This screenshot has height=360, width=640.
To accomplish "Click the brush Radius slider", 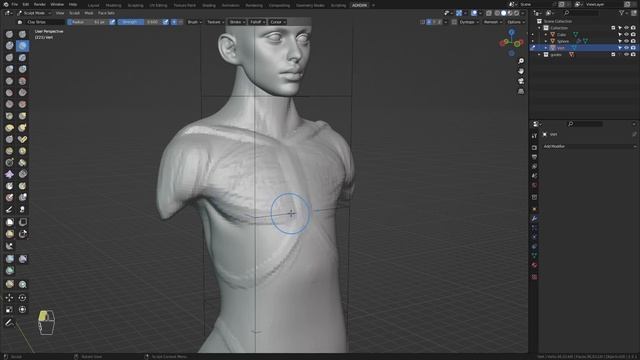I will [88, 22].
